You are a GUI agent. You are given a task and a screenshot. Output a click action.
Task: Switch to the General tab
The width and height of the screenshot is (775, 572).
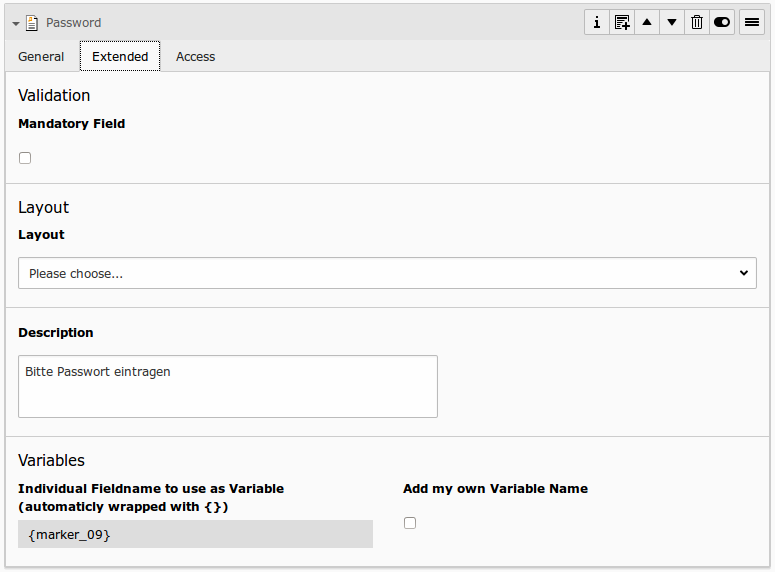41,57
